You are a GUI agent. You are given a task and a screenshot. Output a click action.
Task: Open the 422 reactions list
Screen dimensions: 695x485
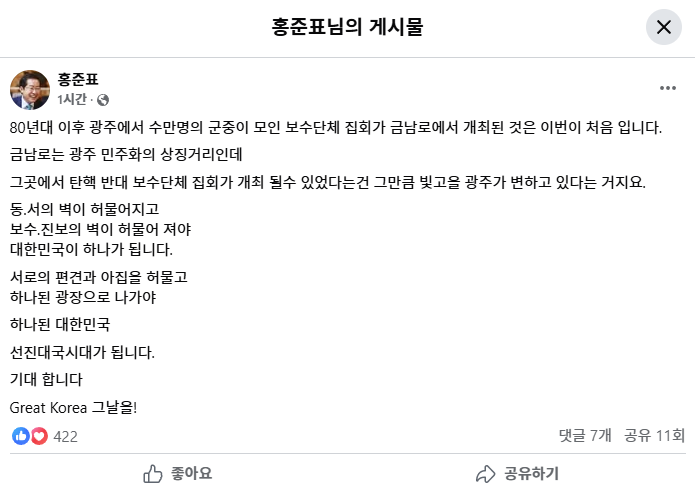[65, 436]
